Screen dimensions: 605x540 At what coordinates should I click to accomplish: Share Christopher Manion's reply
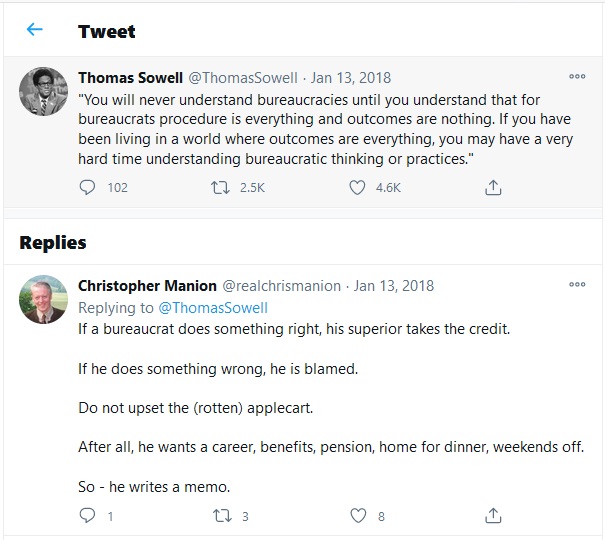(x=492, y=516)
